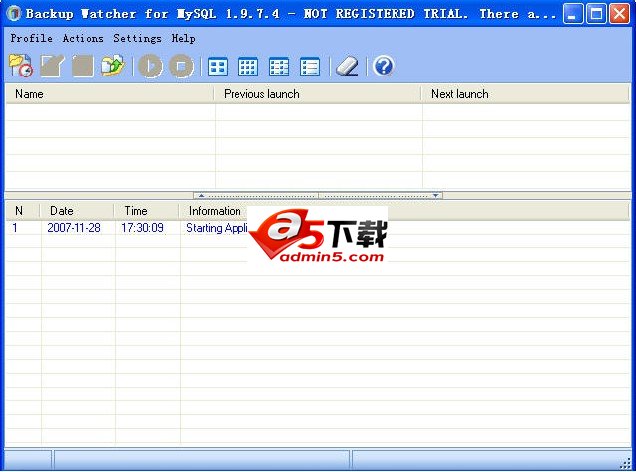Click the application icon in title bar
The height and width of the screenshot is (472, 636).
14,13
